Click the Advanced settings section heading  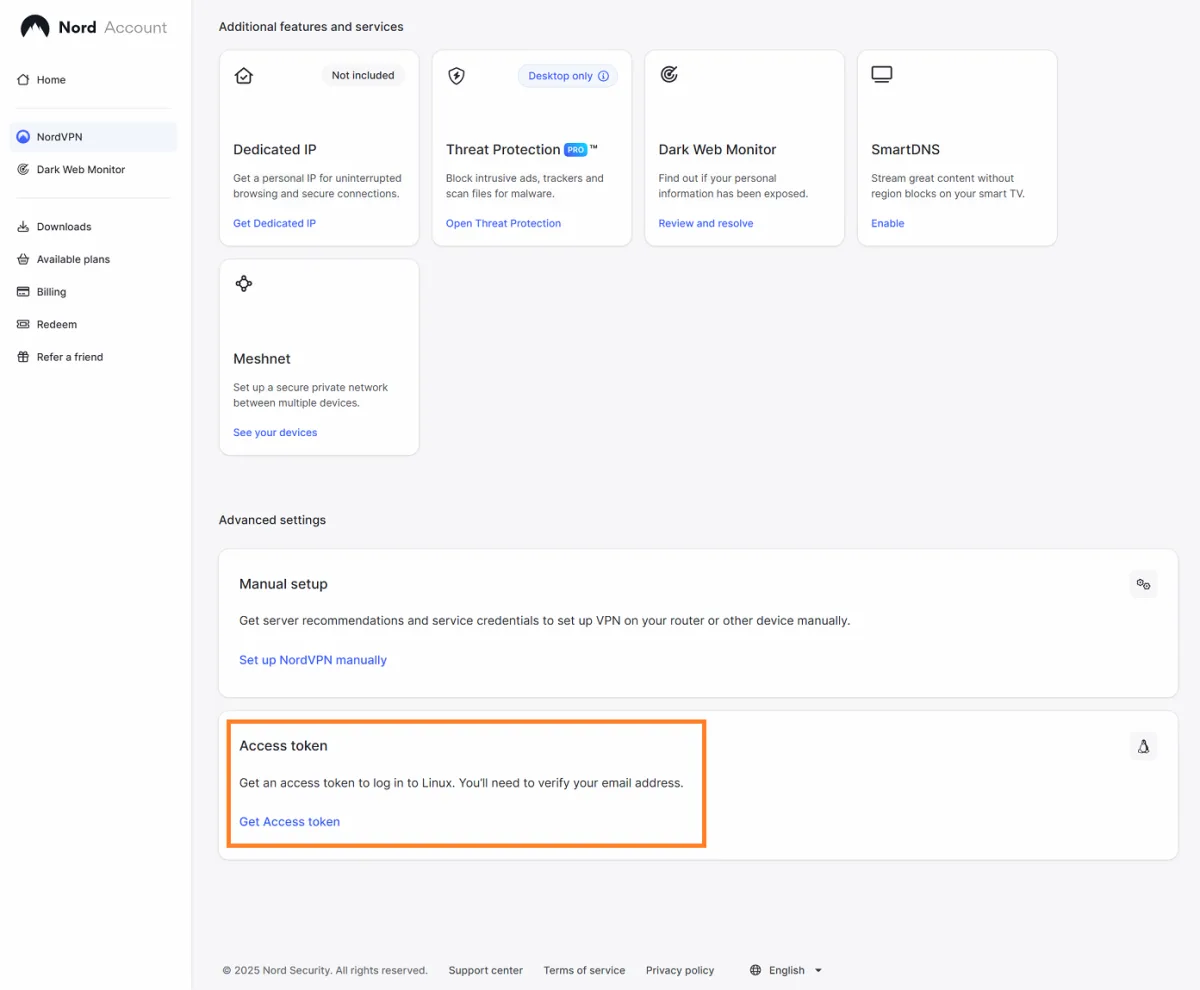click(x=272, y=520)
